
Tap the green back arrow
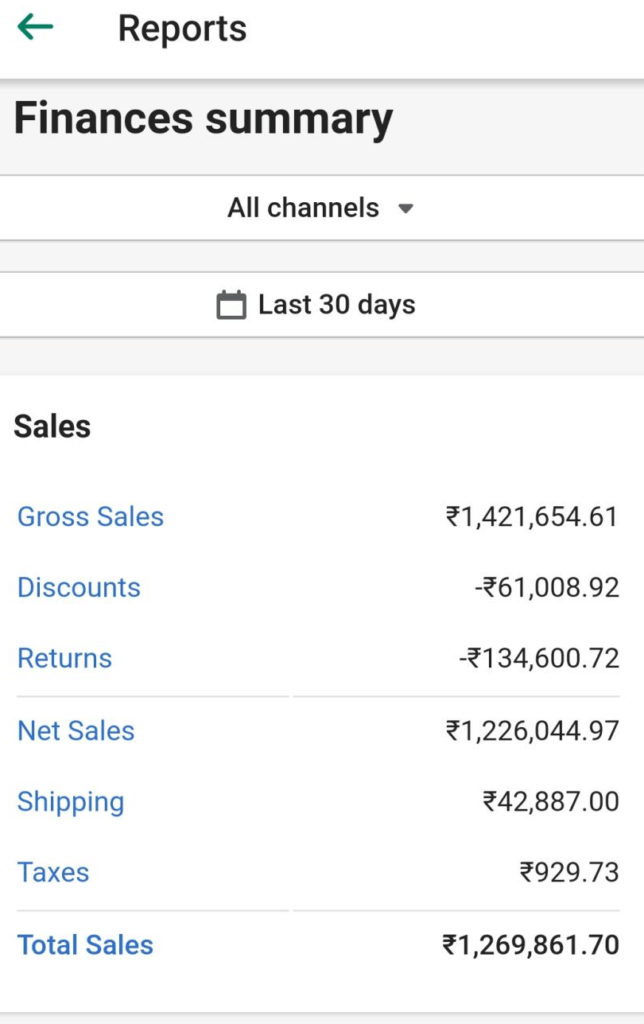tap(35, 27)
